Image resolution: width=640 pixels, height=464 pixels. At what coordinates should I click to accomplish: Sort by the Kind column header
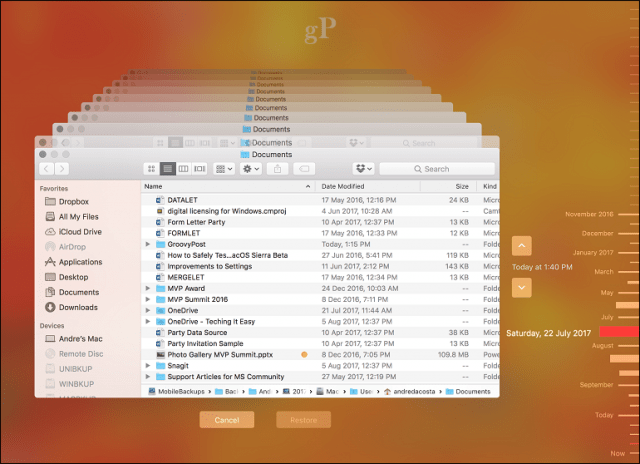click(x=488, y=186)
